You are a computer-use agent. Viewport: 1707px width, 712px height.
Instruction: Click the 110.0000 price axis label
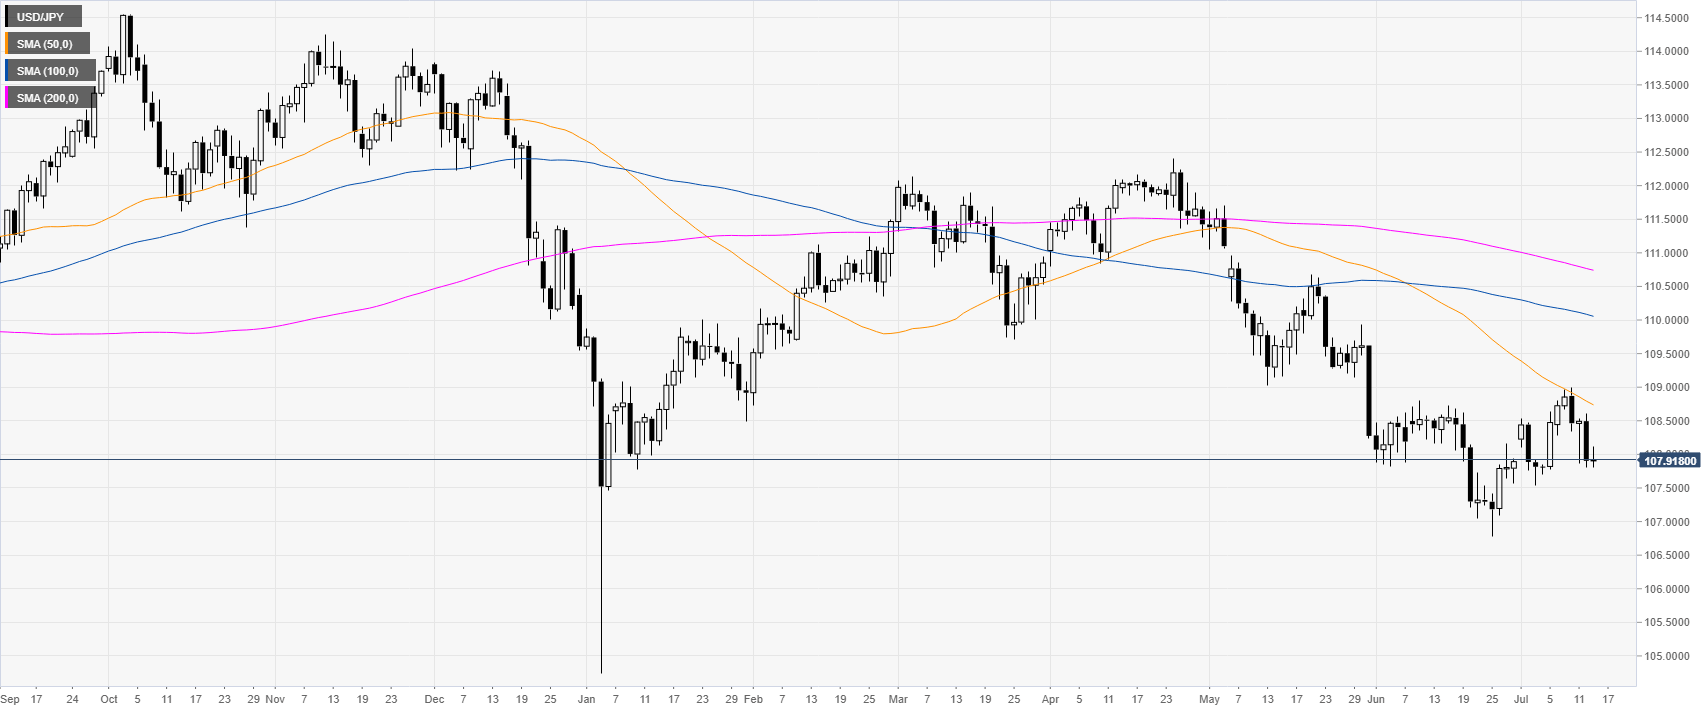tap(1666, 320)
